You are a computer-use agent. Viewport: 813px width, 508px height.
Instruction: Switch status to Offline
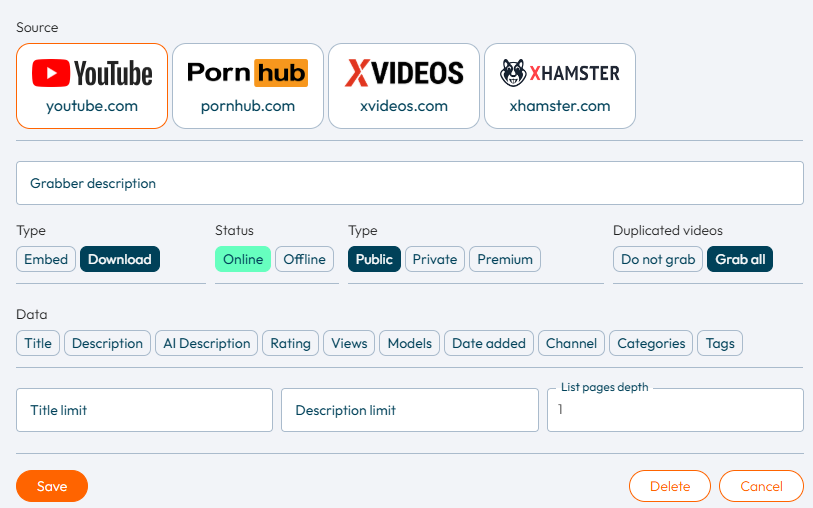click(x=304, y=259)
